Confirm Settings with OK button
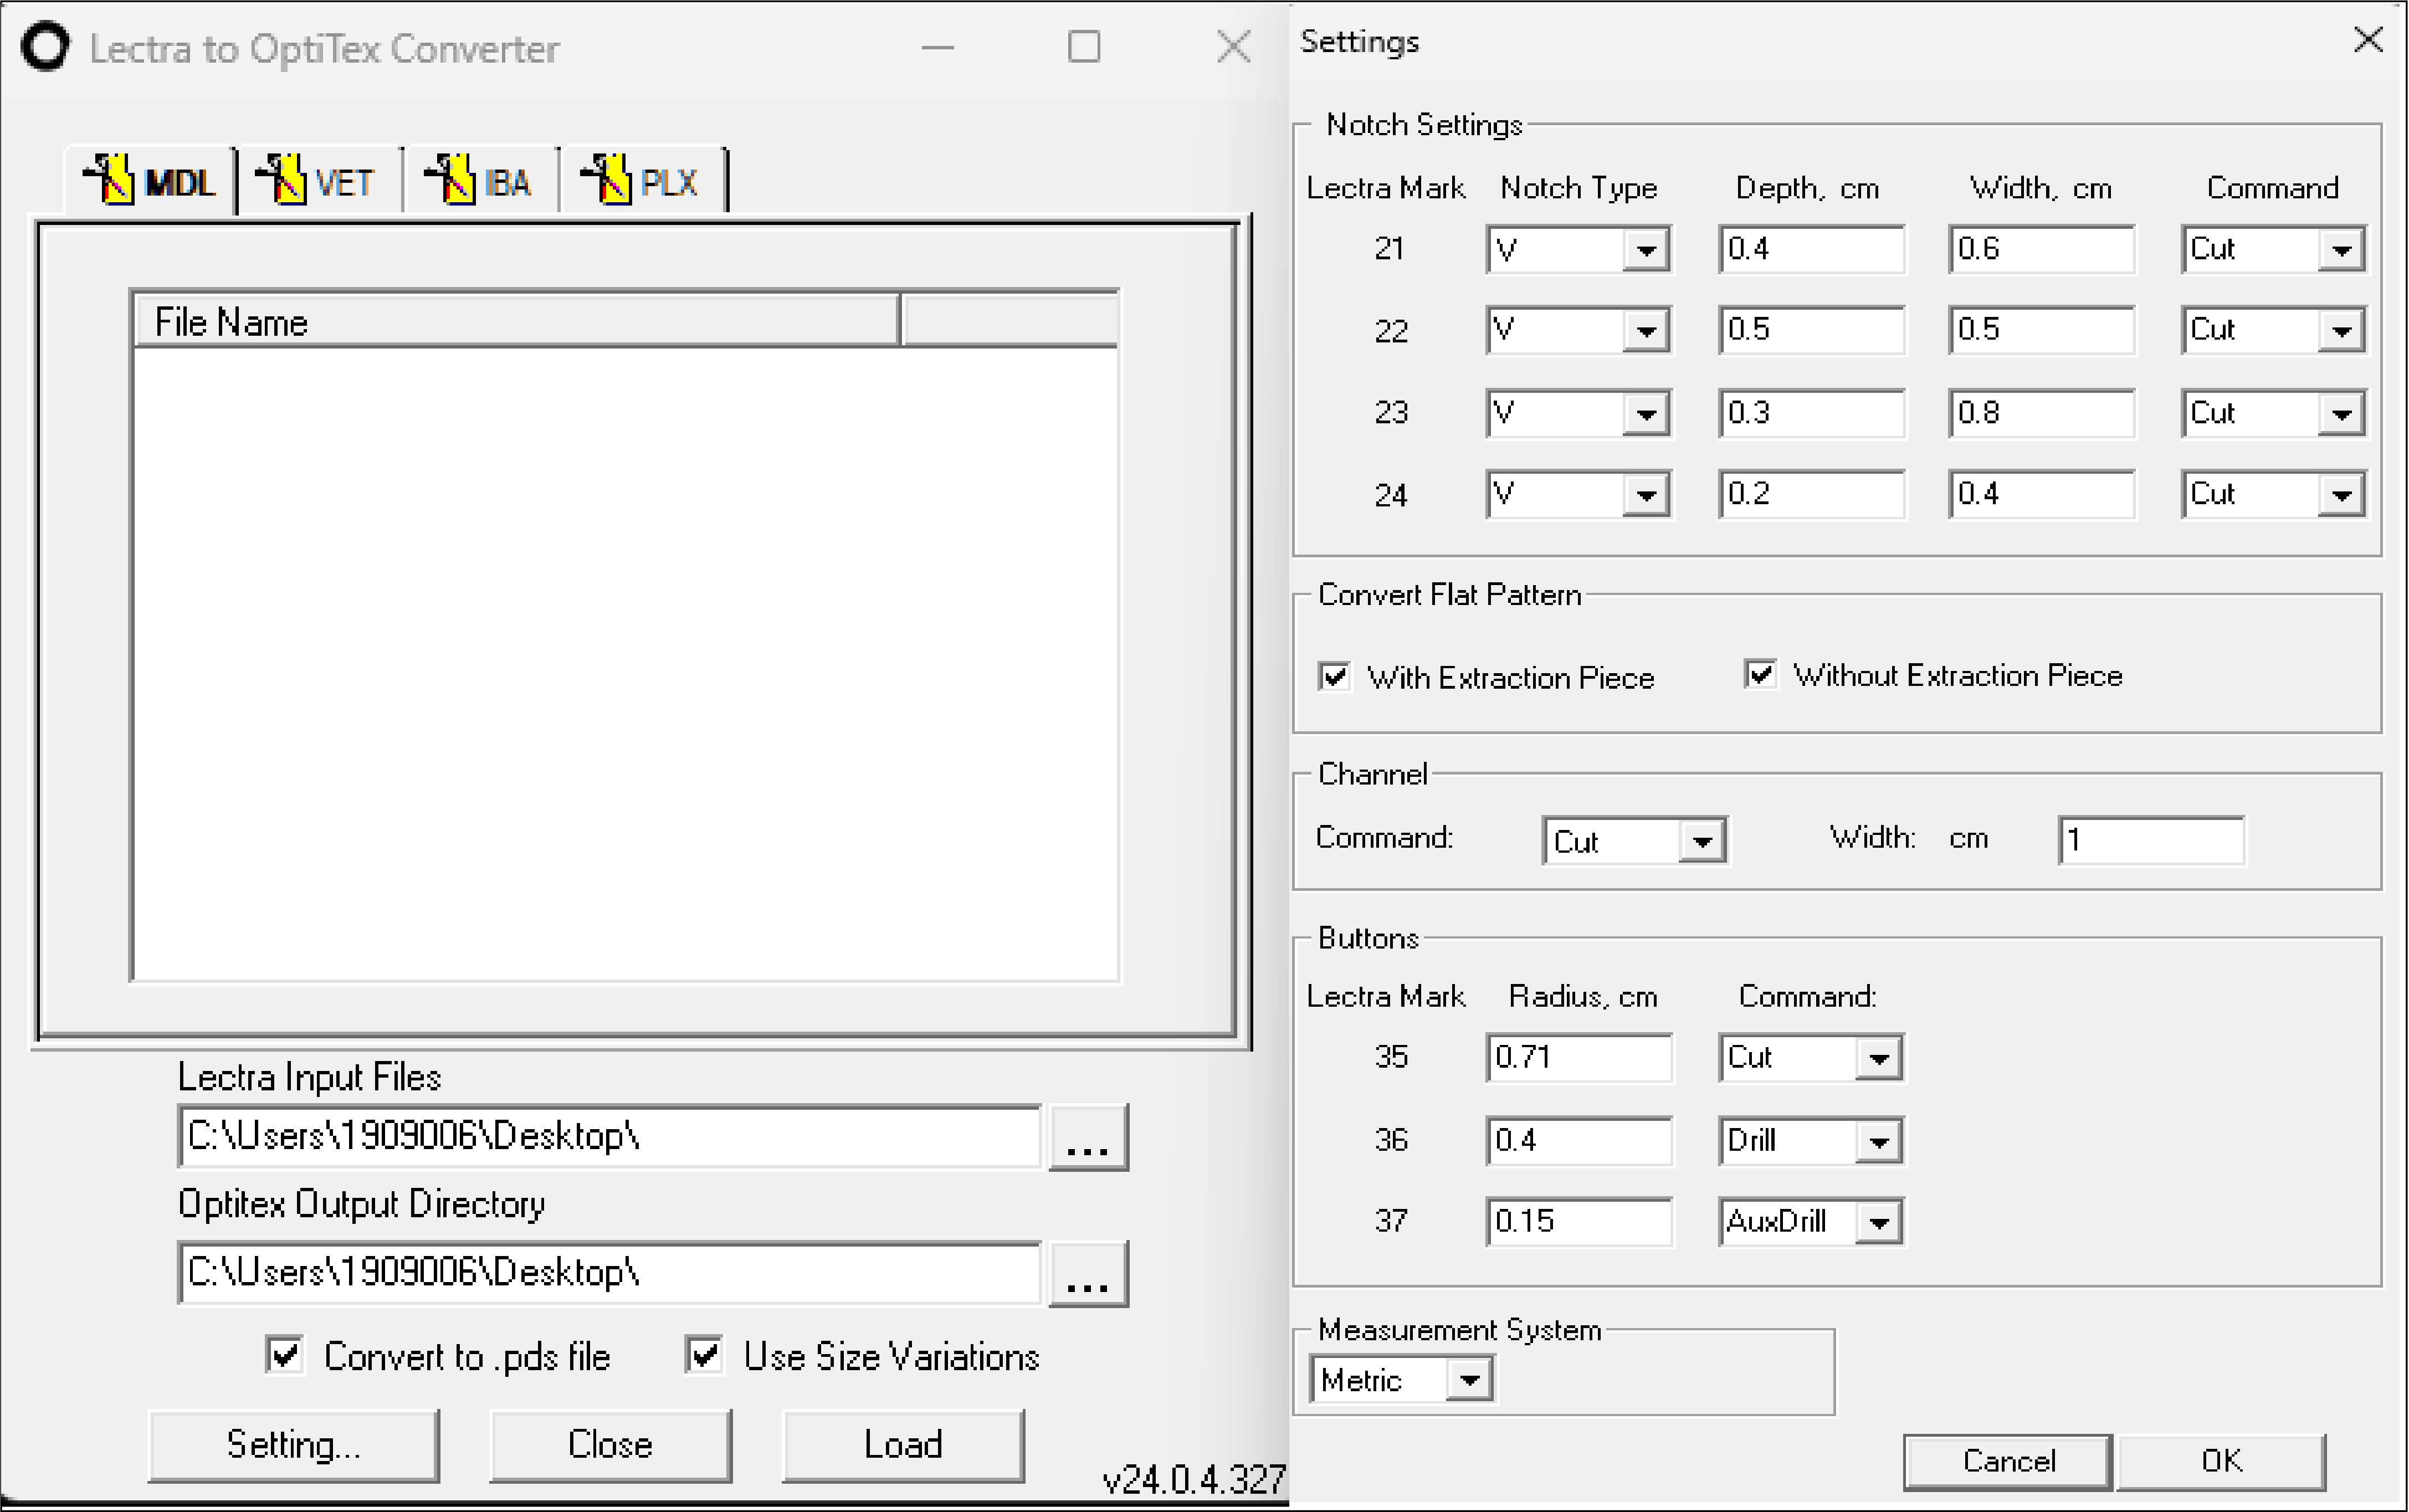 tap(2221, 1461)
